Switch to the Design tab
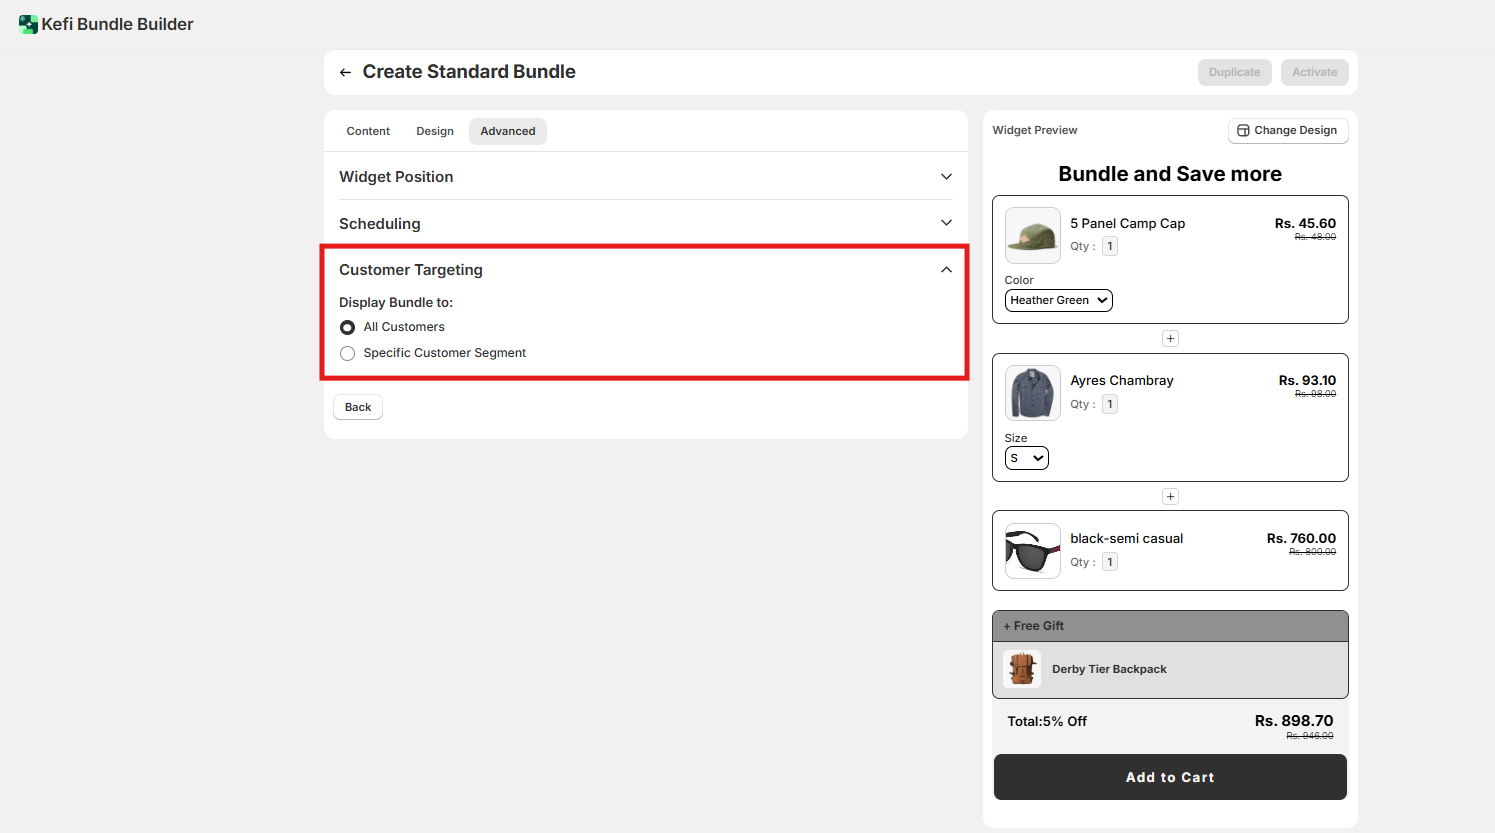Image resolution: width=1495 pixels, height=833 pixels. (435, 131)
